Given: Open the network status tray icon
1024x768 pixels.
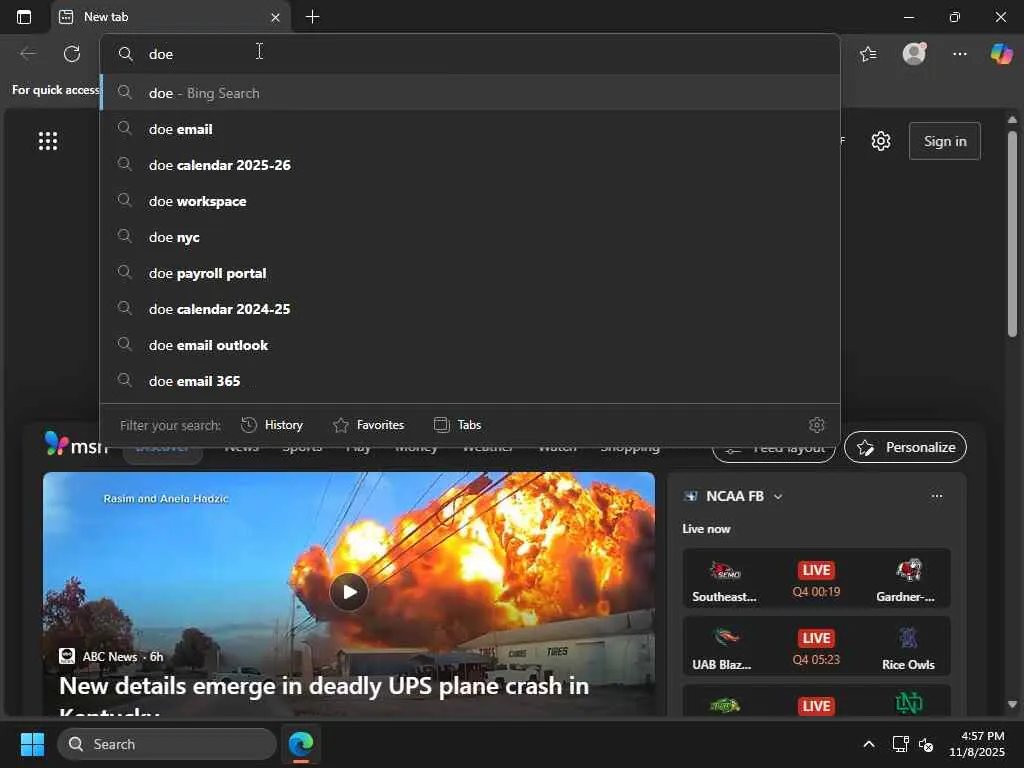Looking at the screenshot, I should pyautogui.click(x=901, y=744).
